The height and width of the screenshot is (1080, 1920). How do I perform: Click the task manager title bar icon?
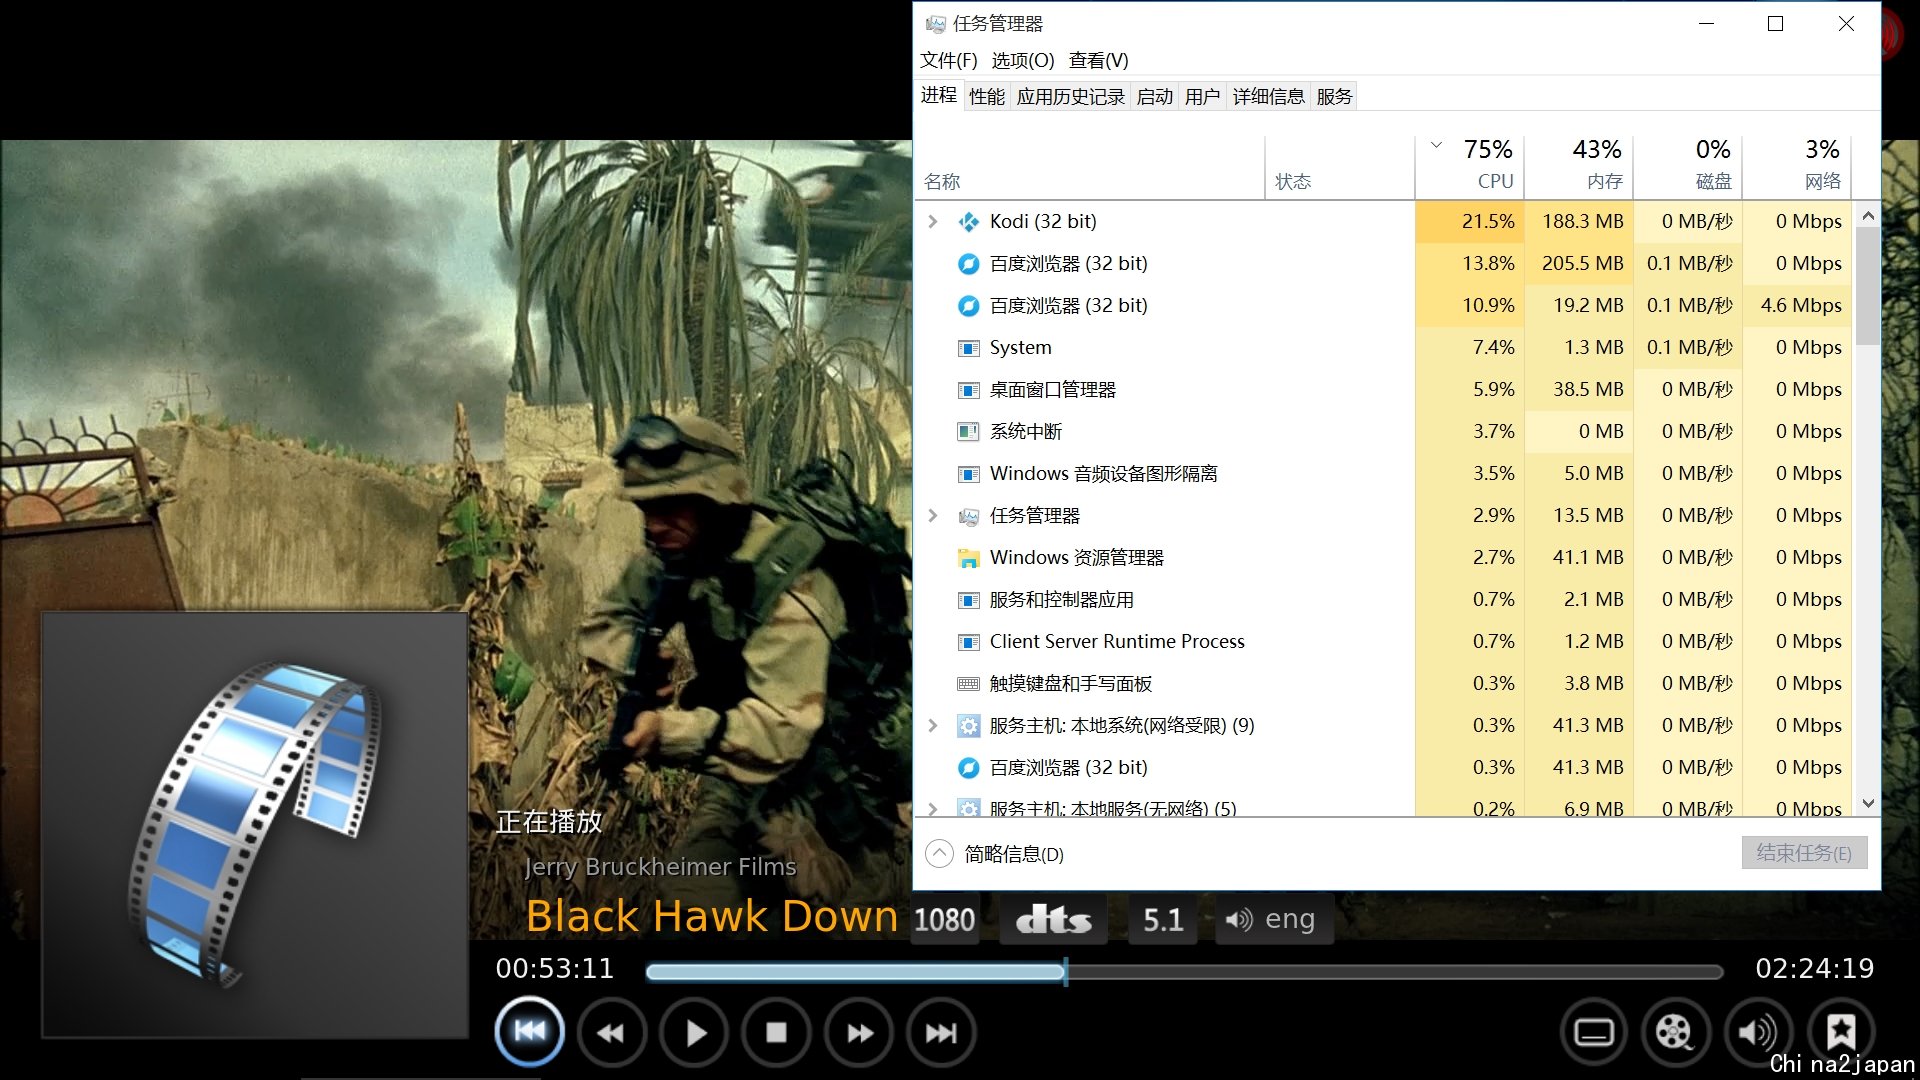(x=935, y=23)
